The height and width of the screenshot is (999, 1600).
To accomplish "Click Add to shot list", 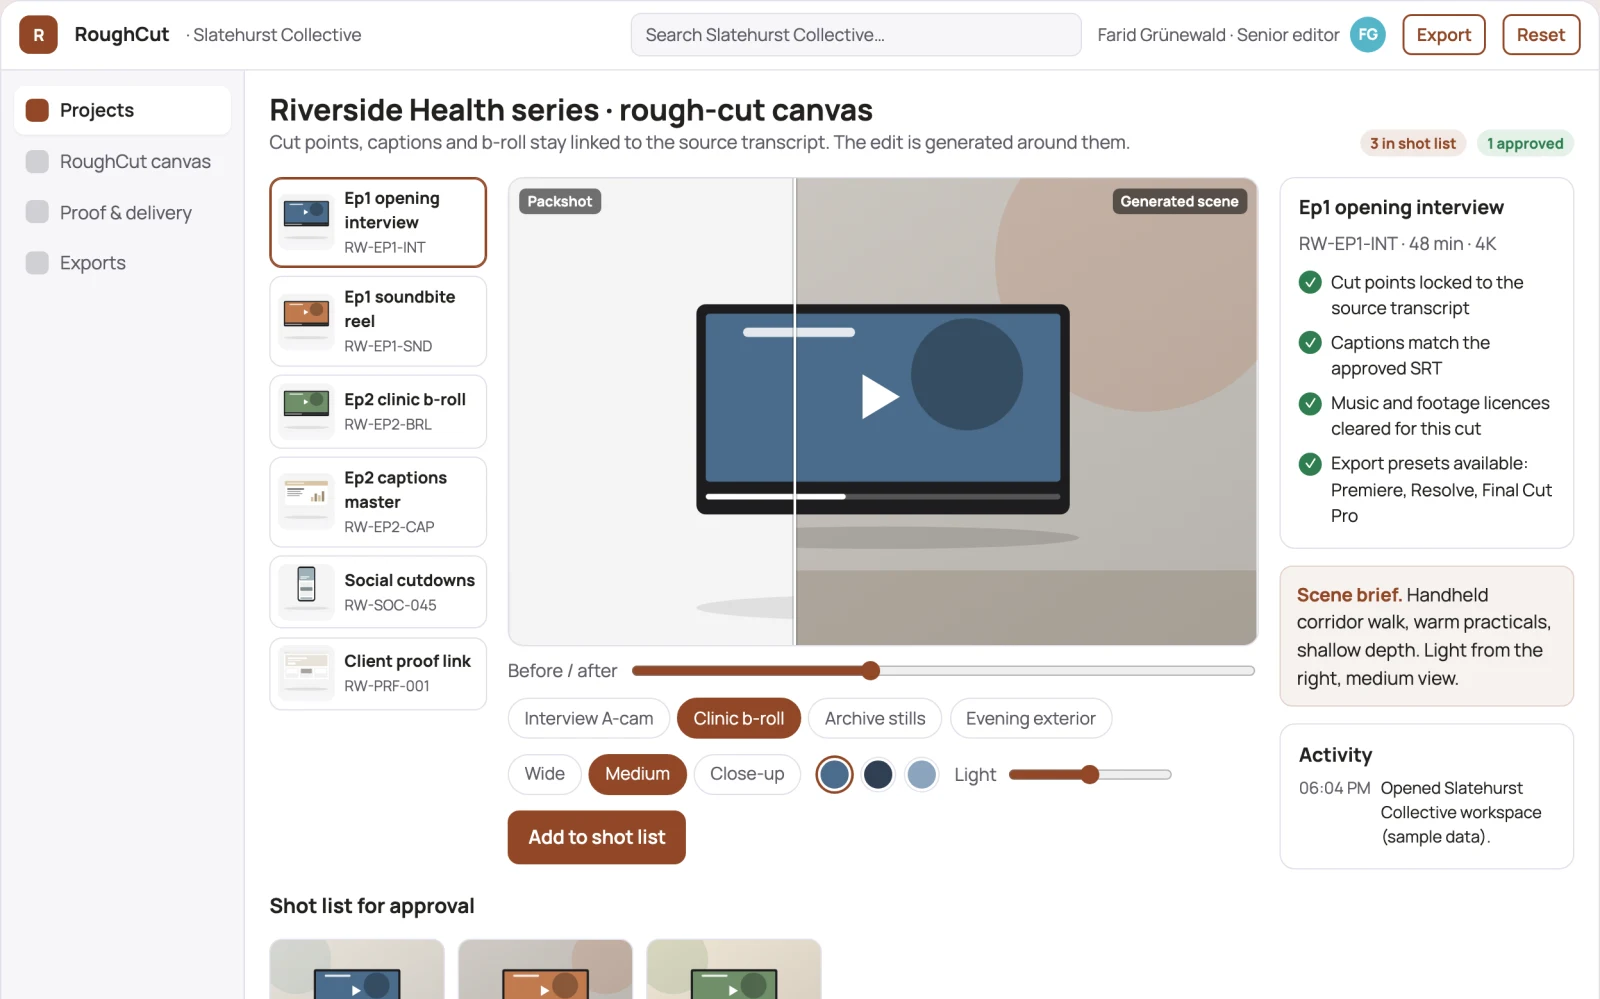I will [x=597, y=837].
